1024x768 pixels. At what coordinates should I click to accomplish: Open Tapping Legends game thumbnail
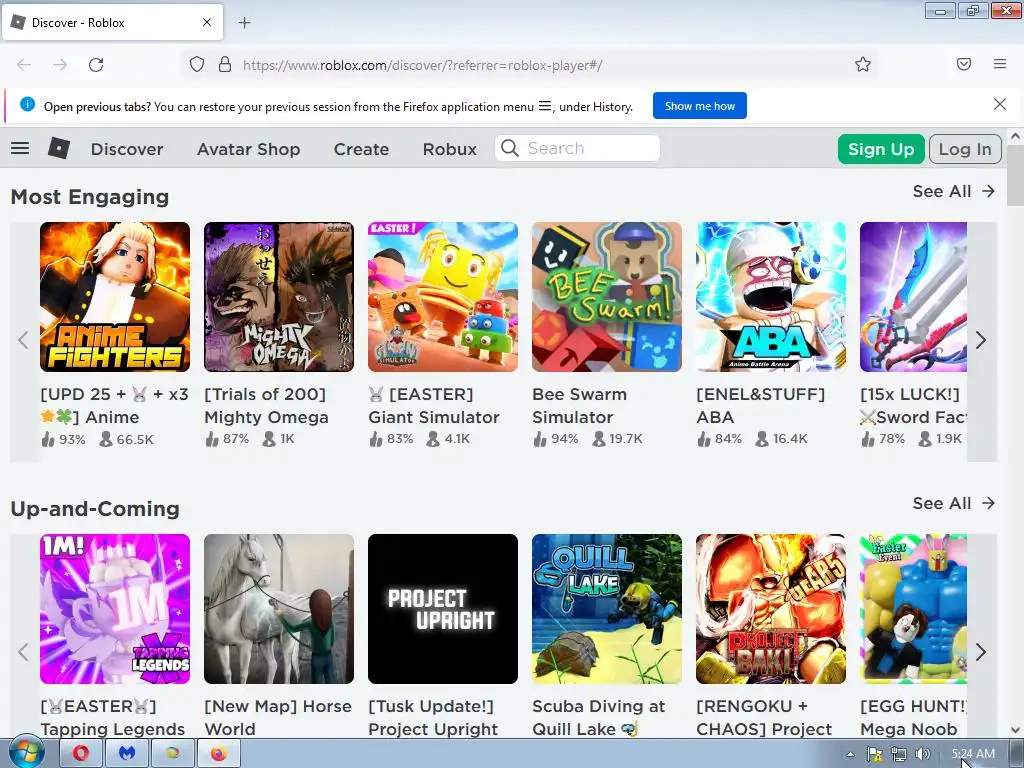click(x=115, y=609)
